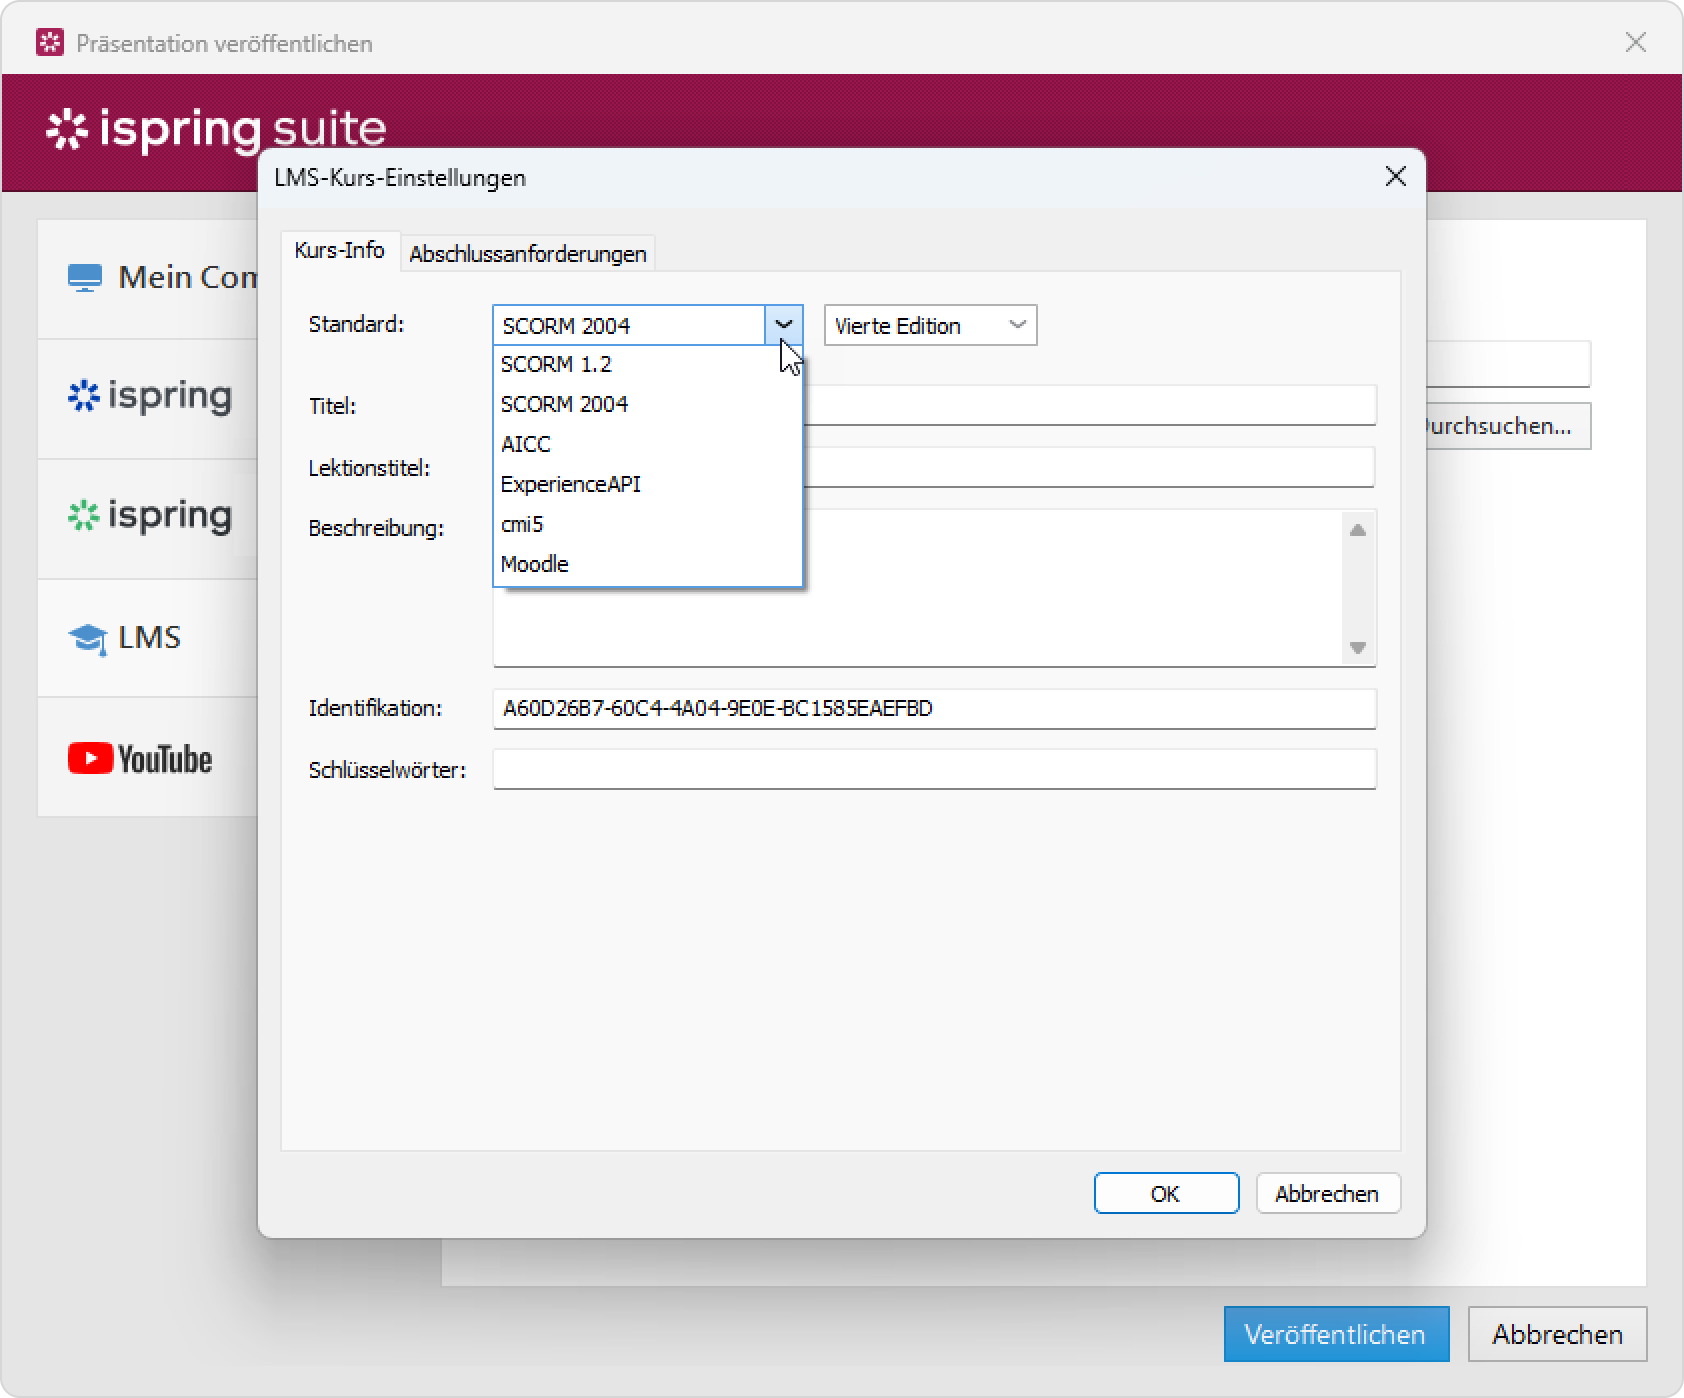Collapse the Standard combo box arrow
This screenshot has width=1684, height=1398.
tap(784, 325)
